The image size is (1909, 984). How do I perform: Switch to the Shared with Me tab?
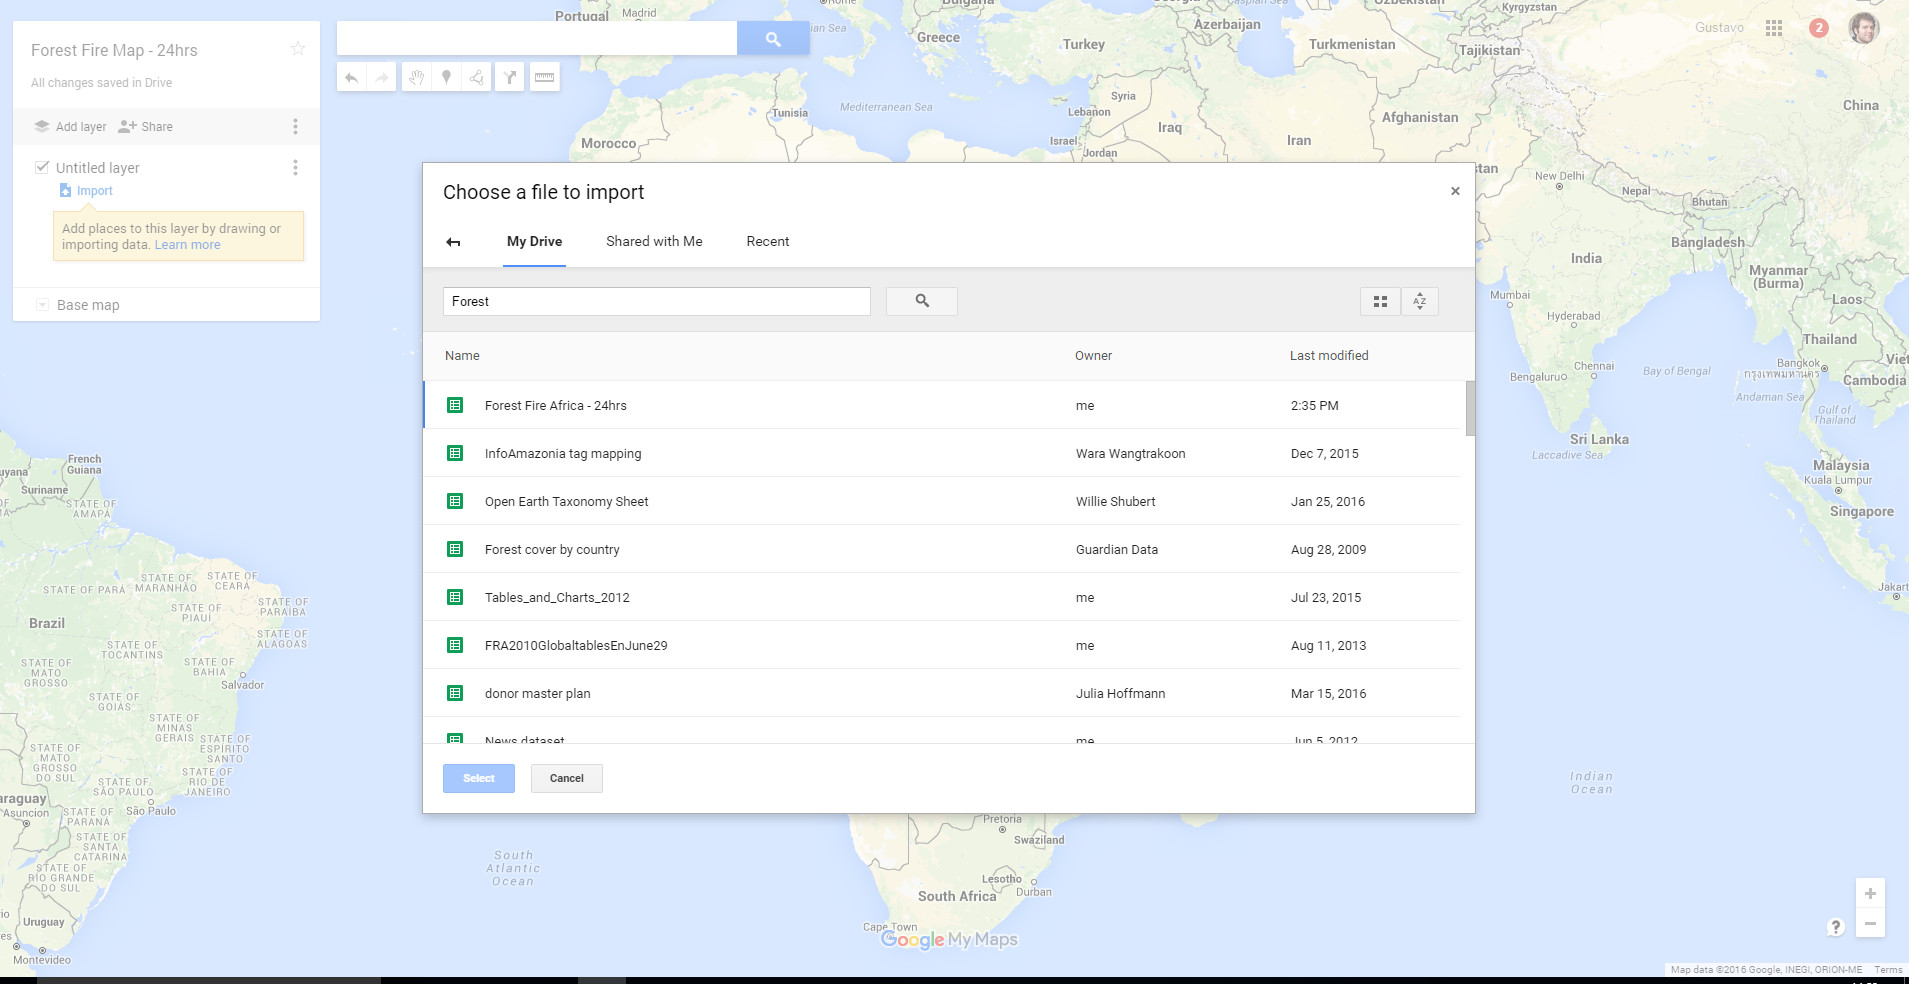[654, 241]
